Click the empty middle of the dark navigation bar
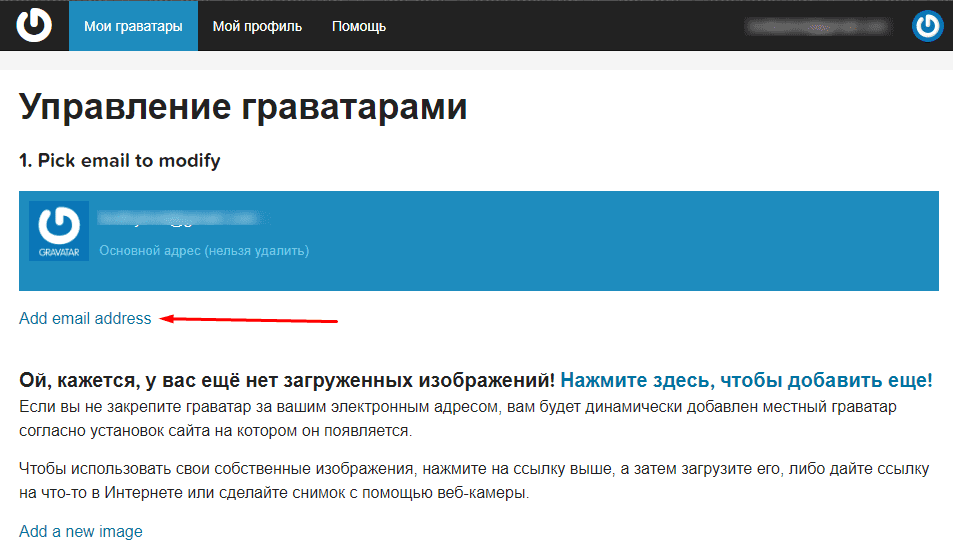This screenshot has height=559, width=953. pyautogui.click(x=570, y=26)
